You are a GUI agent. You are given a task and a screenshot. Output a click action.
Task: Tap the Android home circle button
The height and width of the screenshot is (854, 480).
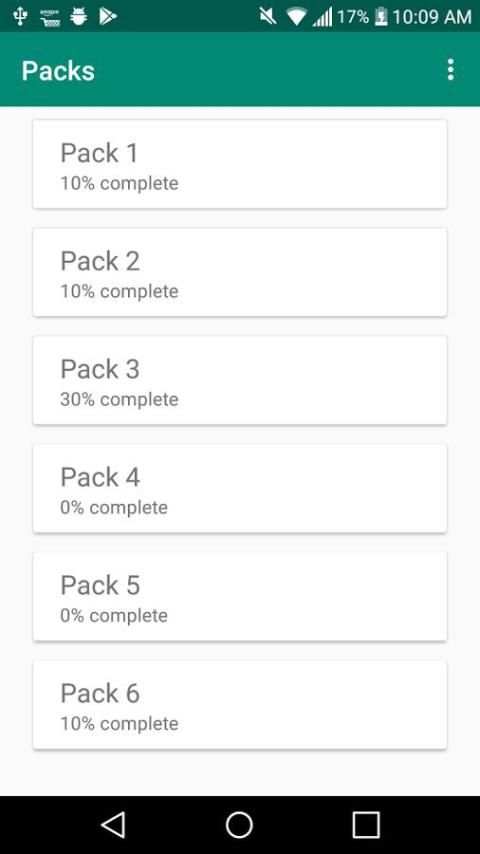[x=239, y=825]
